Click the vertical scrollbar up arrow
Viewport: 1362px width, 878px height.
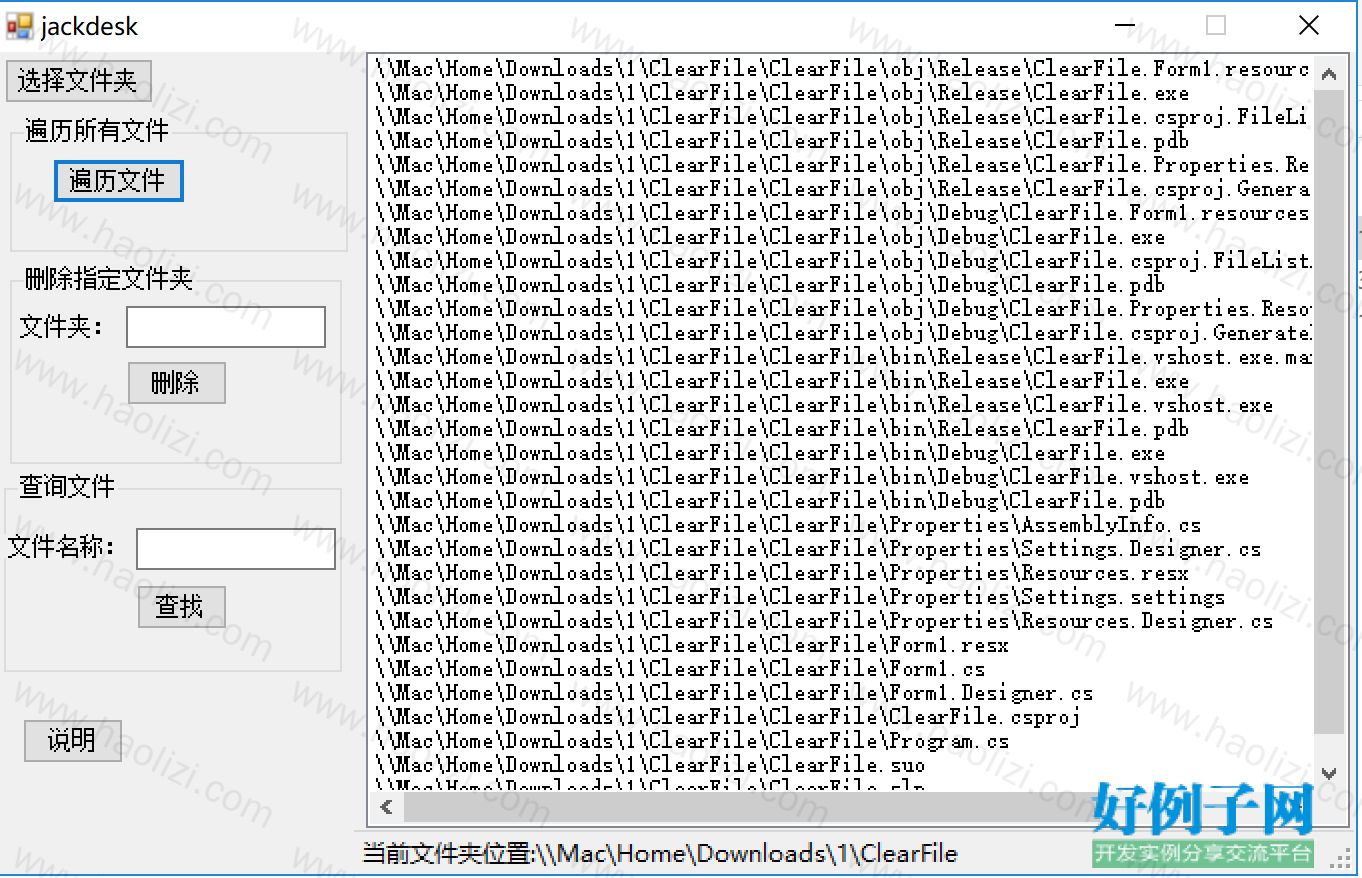(x=1329, y=74)
